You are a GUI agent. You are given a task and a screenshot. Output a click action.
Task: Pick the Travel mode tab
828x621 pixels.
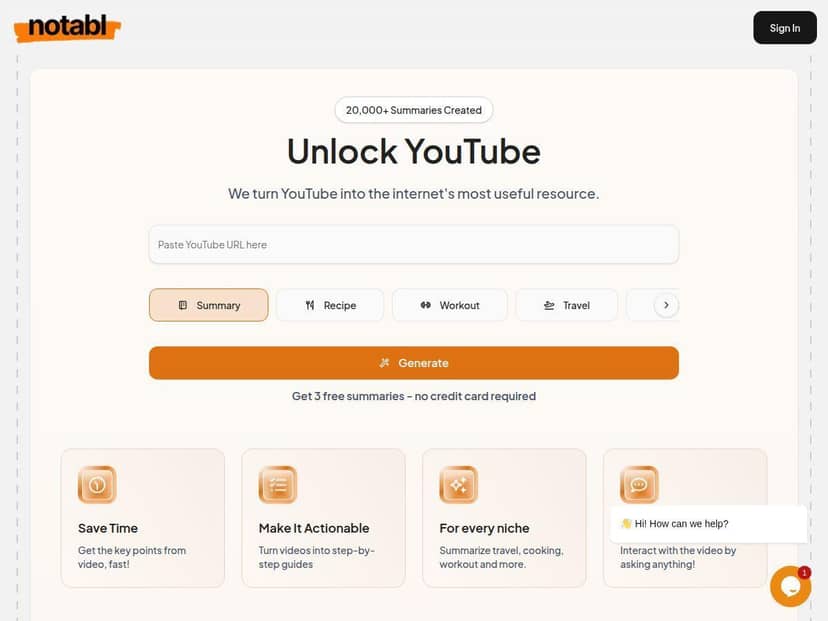click(x=567, y=305)
